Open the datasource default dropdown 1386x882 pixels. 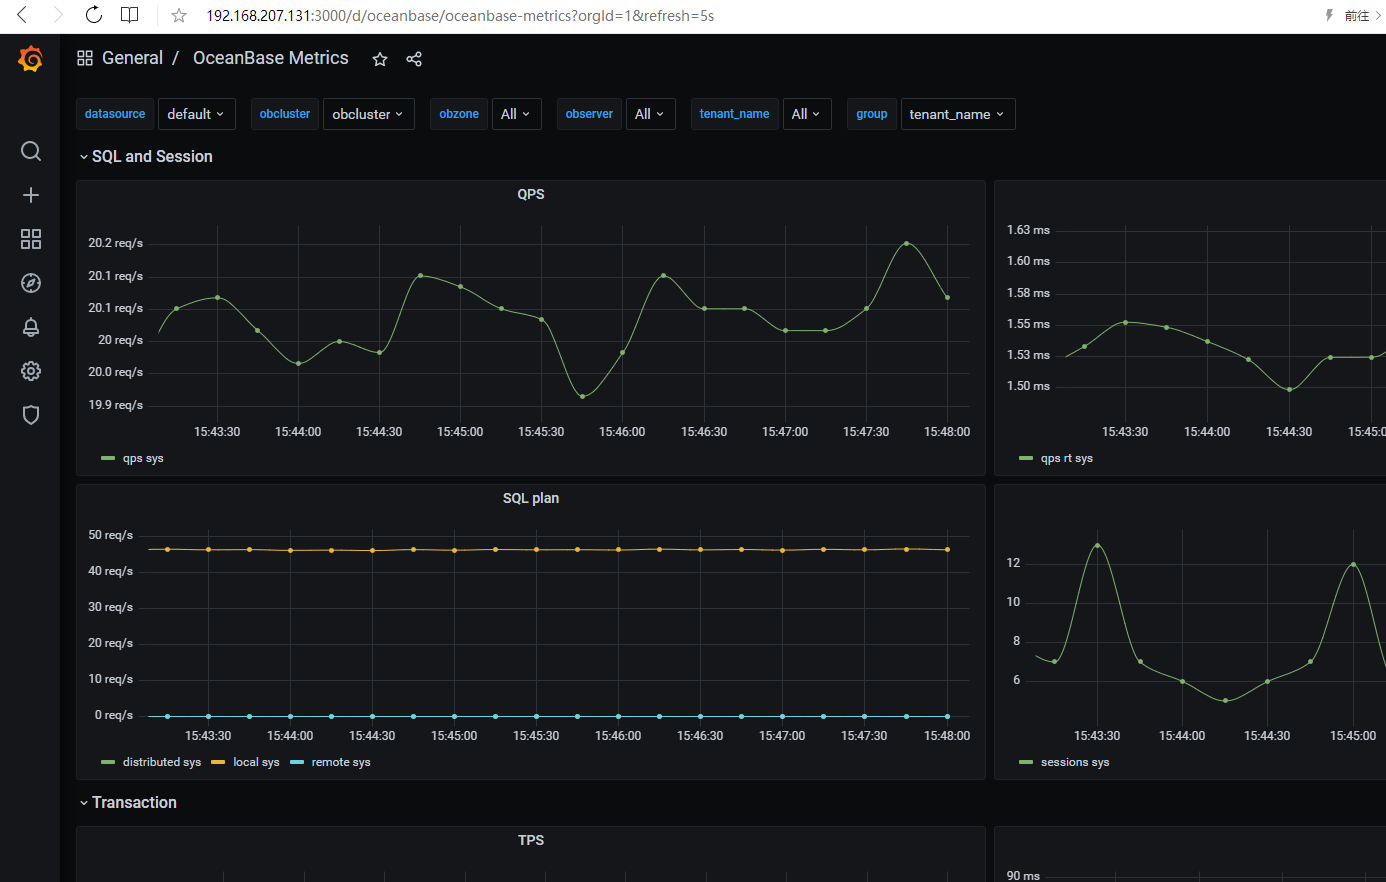tap(196, 114)
